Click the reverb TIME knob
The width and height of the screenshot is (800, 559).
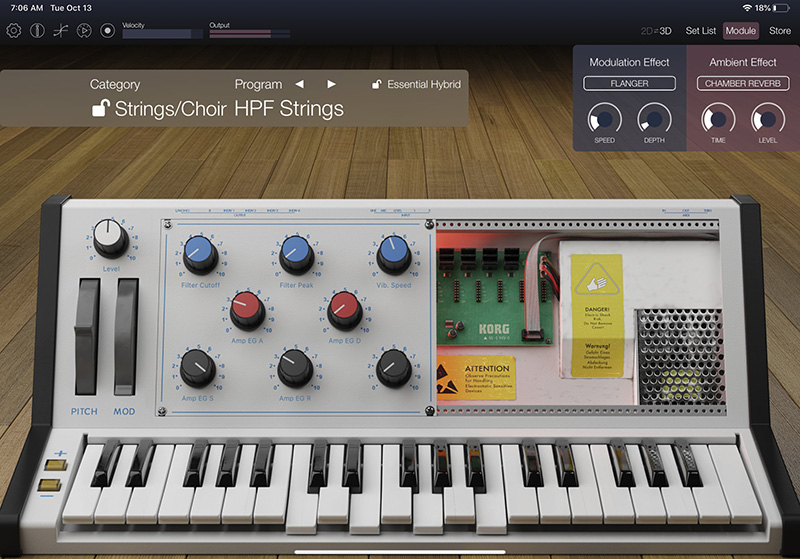point(718,119)
